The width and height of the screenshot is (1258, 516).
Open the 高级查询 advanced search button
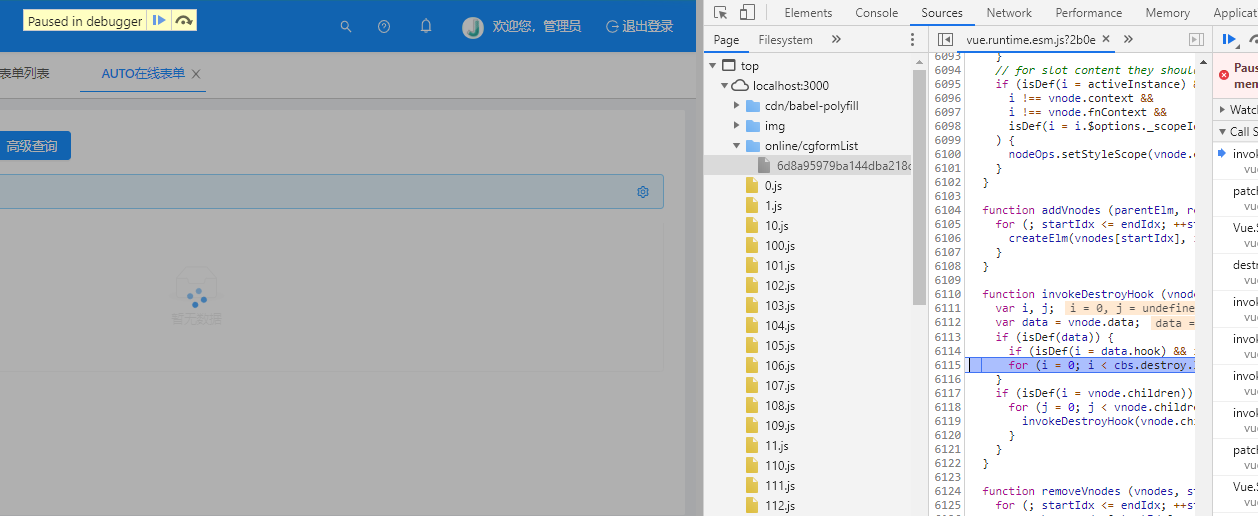33,146
